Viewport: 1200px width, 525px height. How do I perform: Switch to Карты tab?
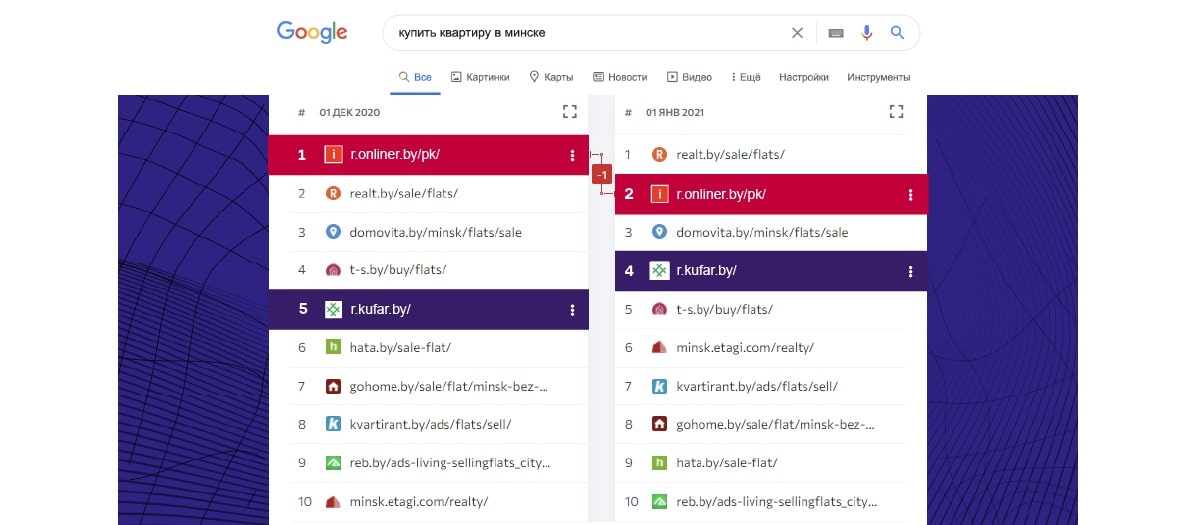click(551, 77)
